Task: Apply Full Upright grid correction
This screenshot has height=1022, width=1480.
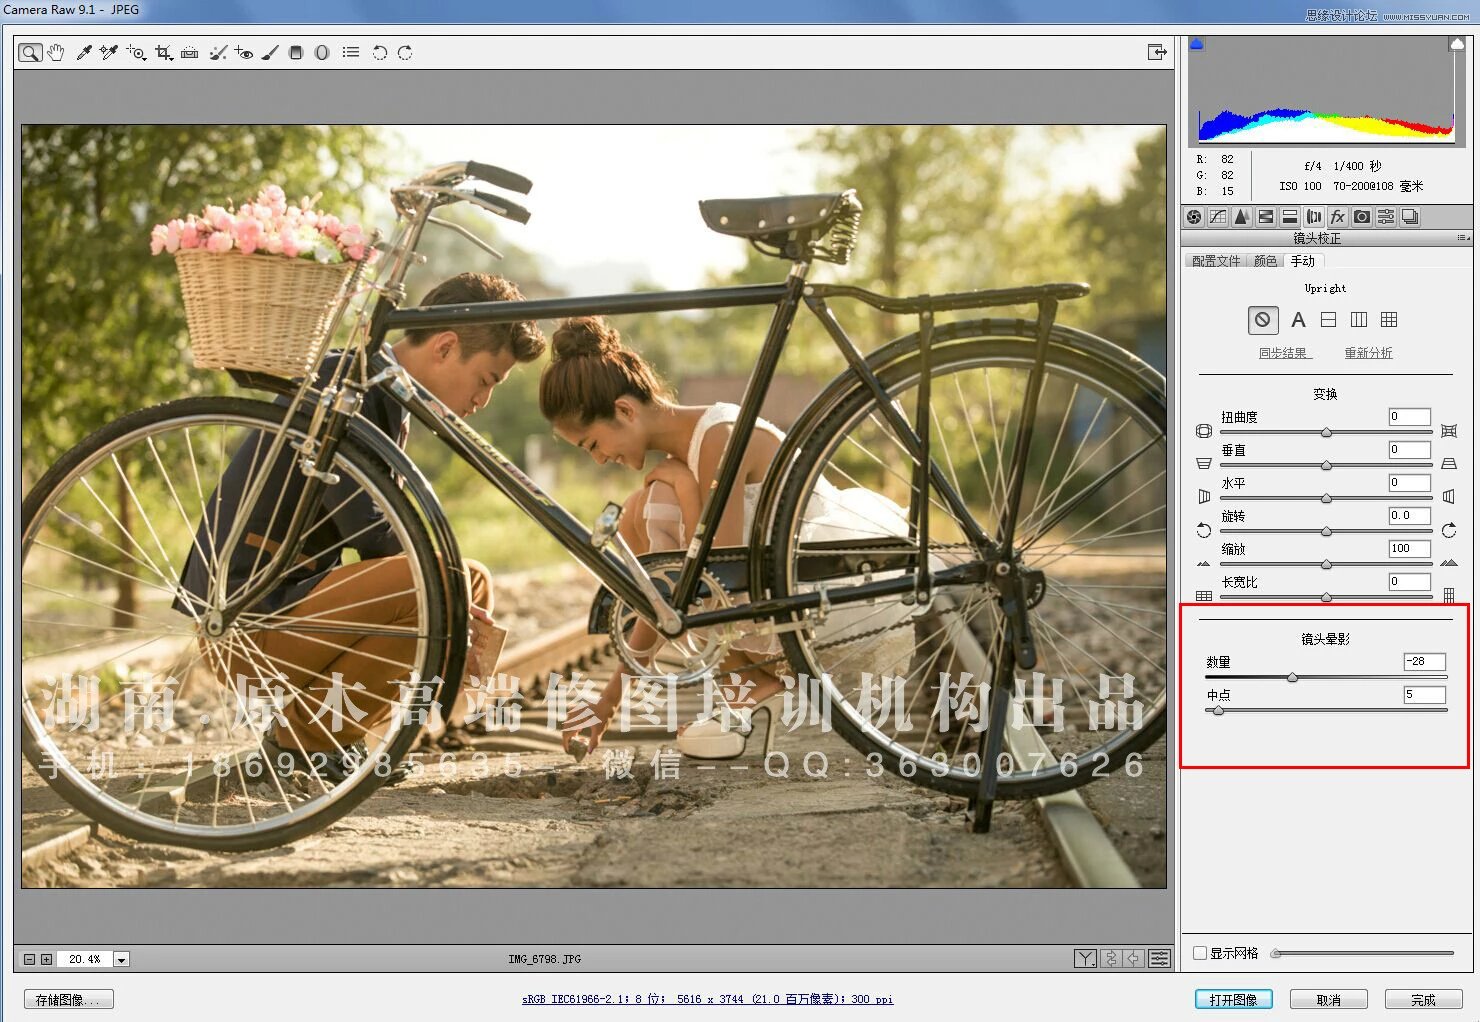Action: pos(1389,320)
